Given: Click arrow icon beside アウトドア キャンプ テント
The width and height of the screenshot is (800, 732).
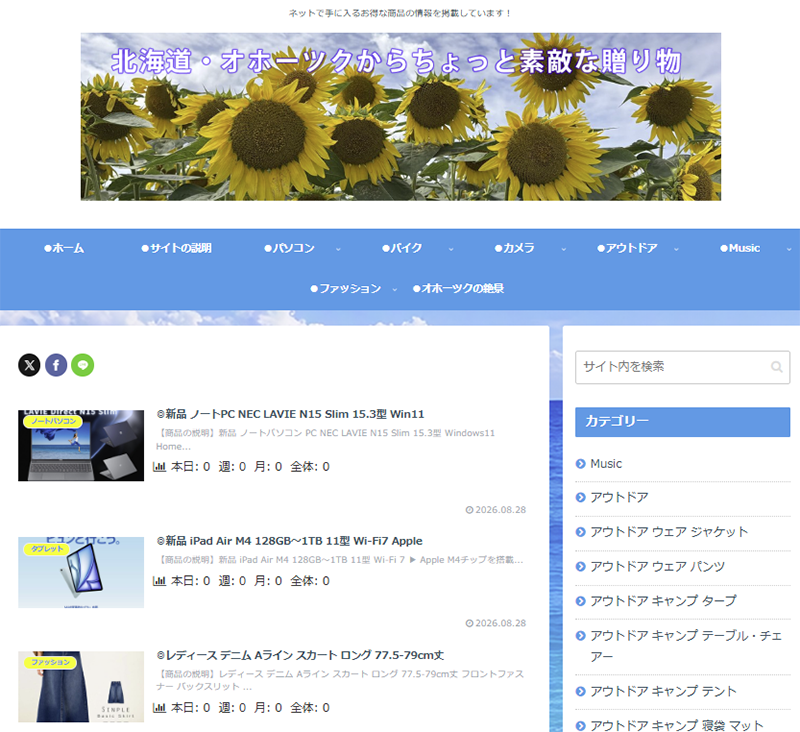Looking at the screenshot, I should [x=580, y=691].
